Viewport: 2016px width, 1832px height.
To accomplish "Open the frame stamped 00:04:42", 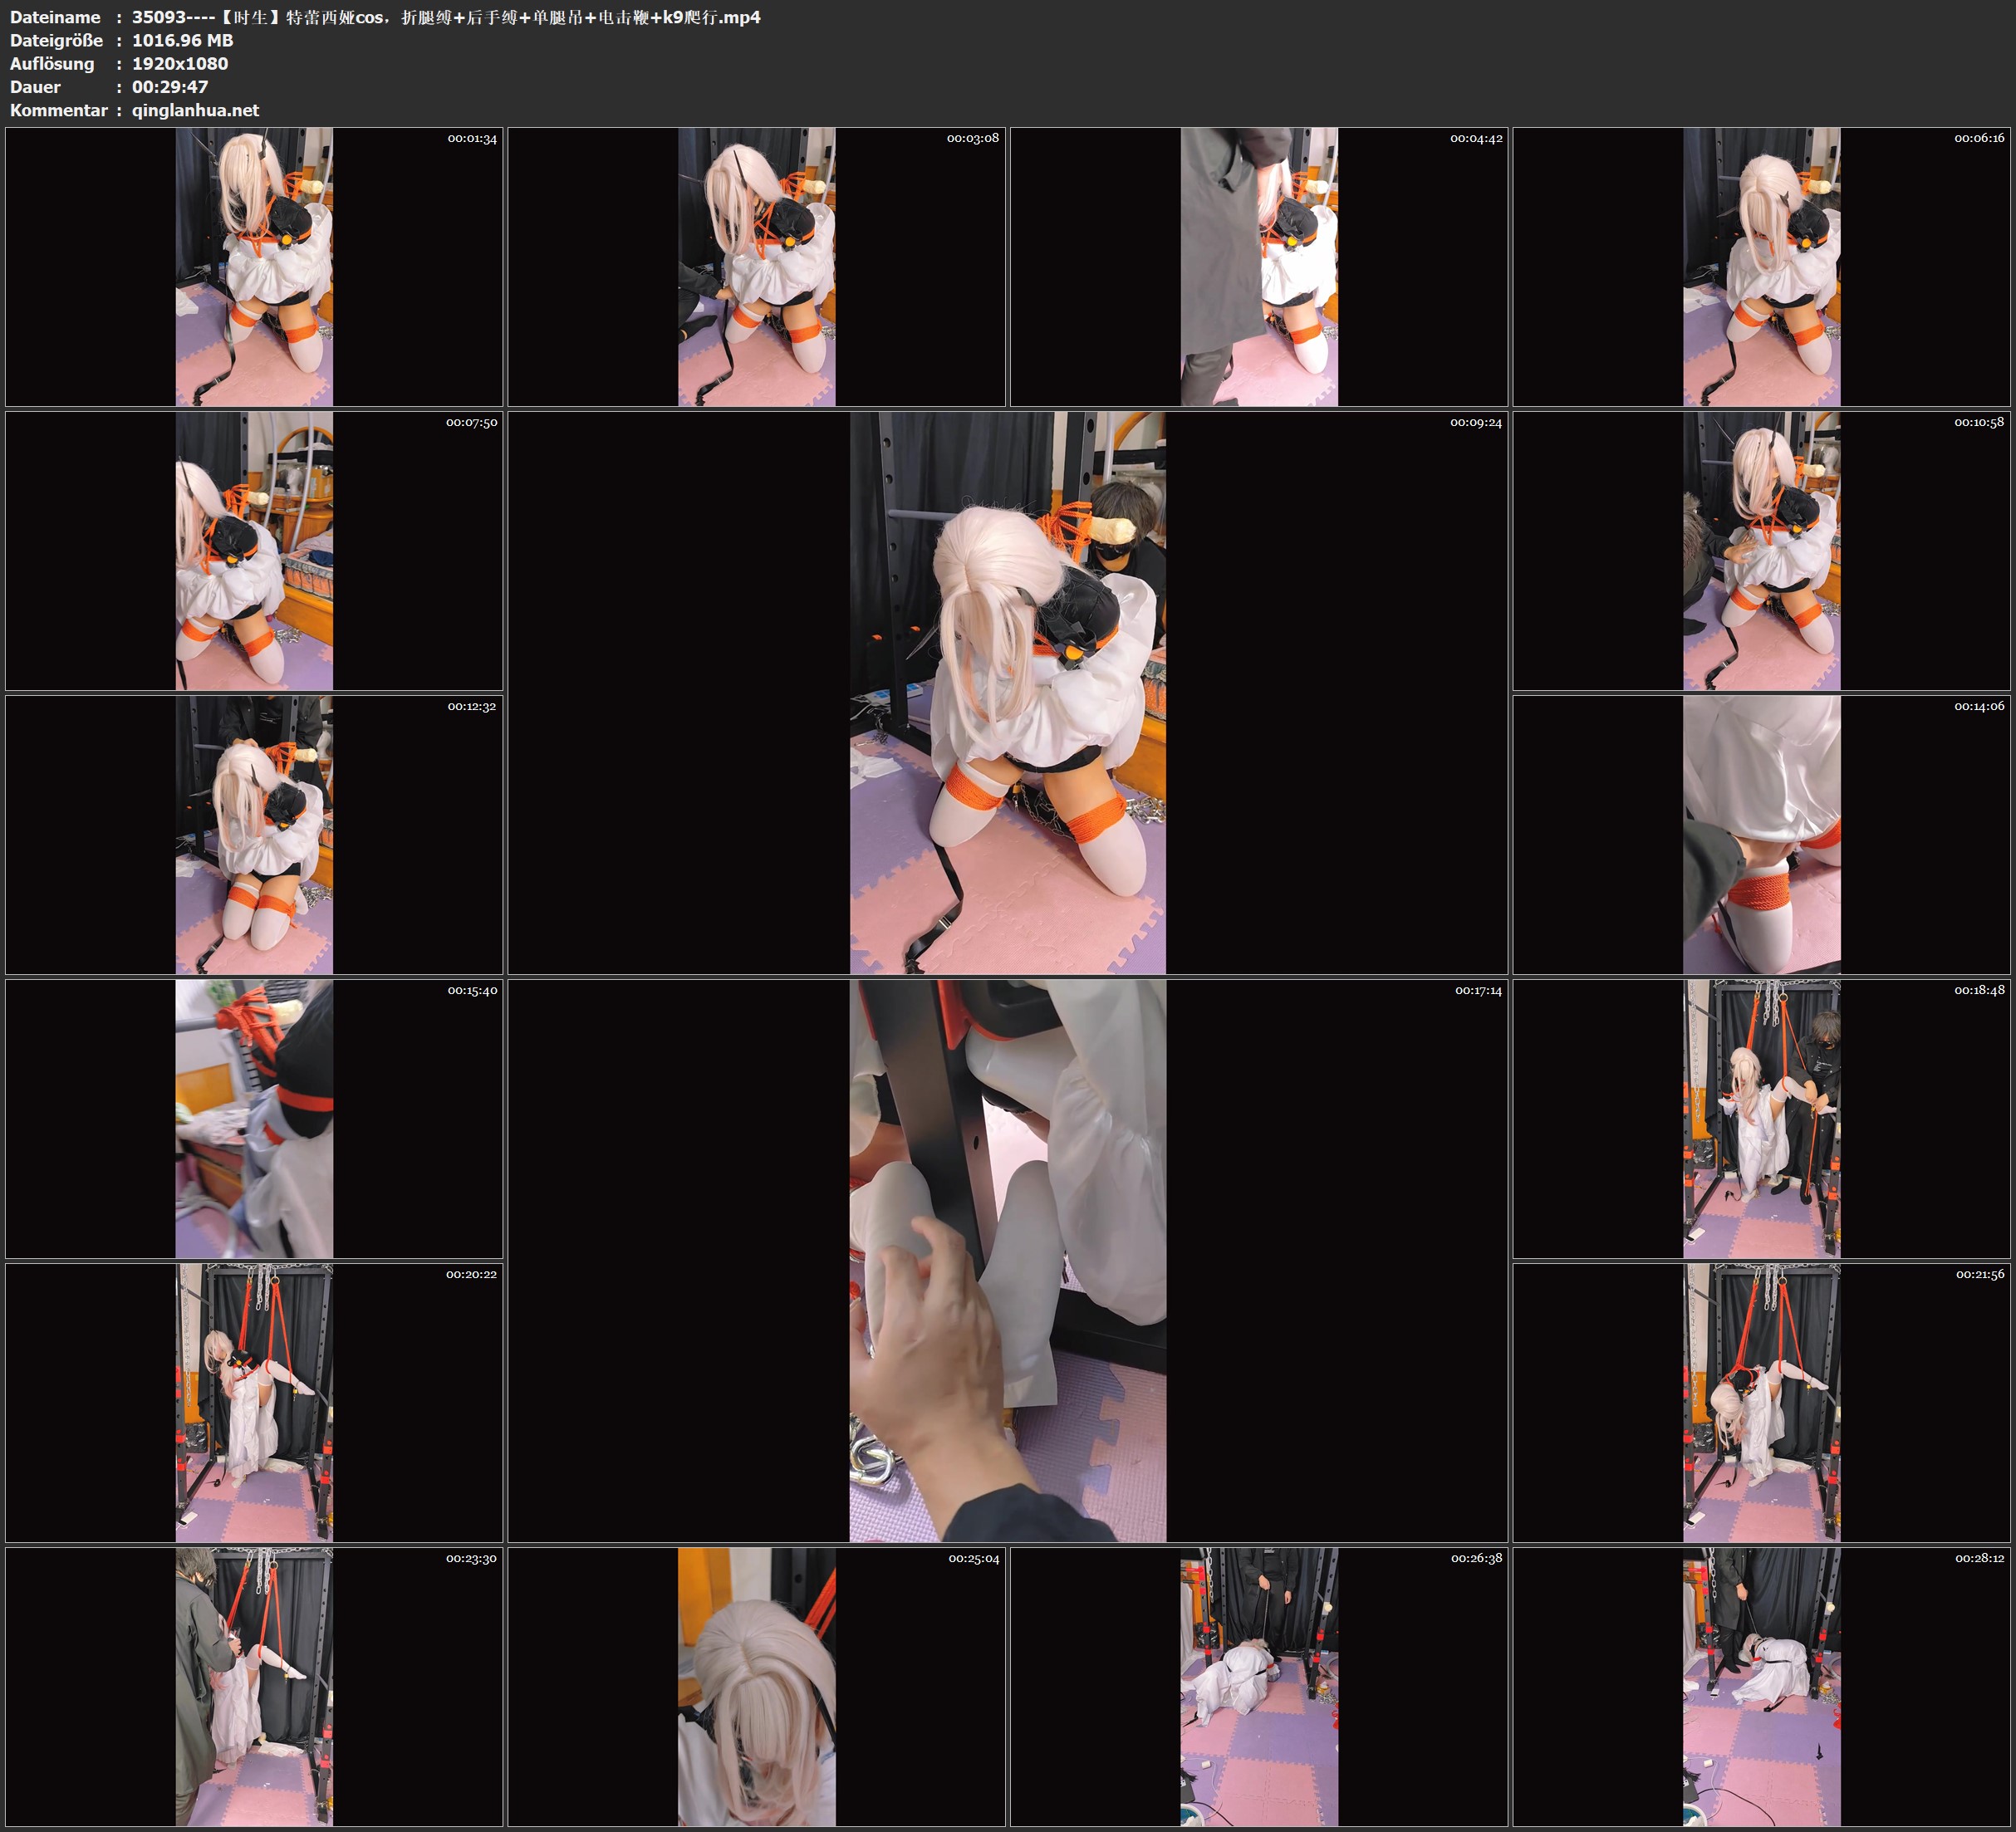I will [1258, 266].
